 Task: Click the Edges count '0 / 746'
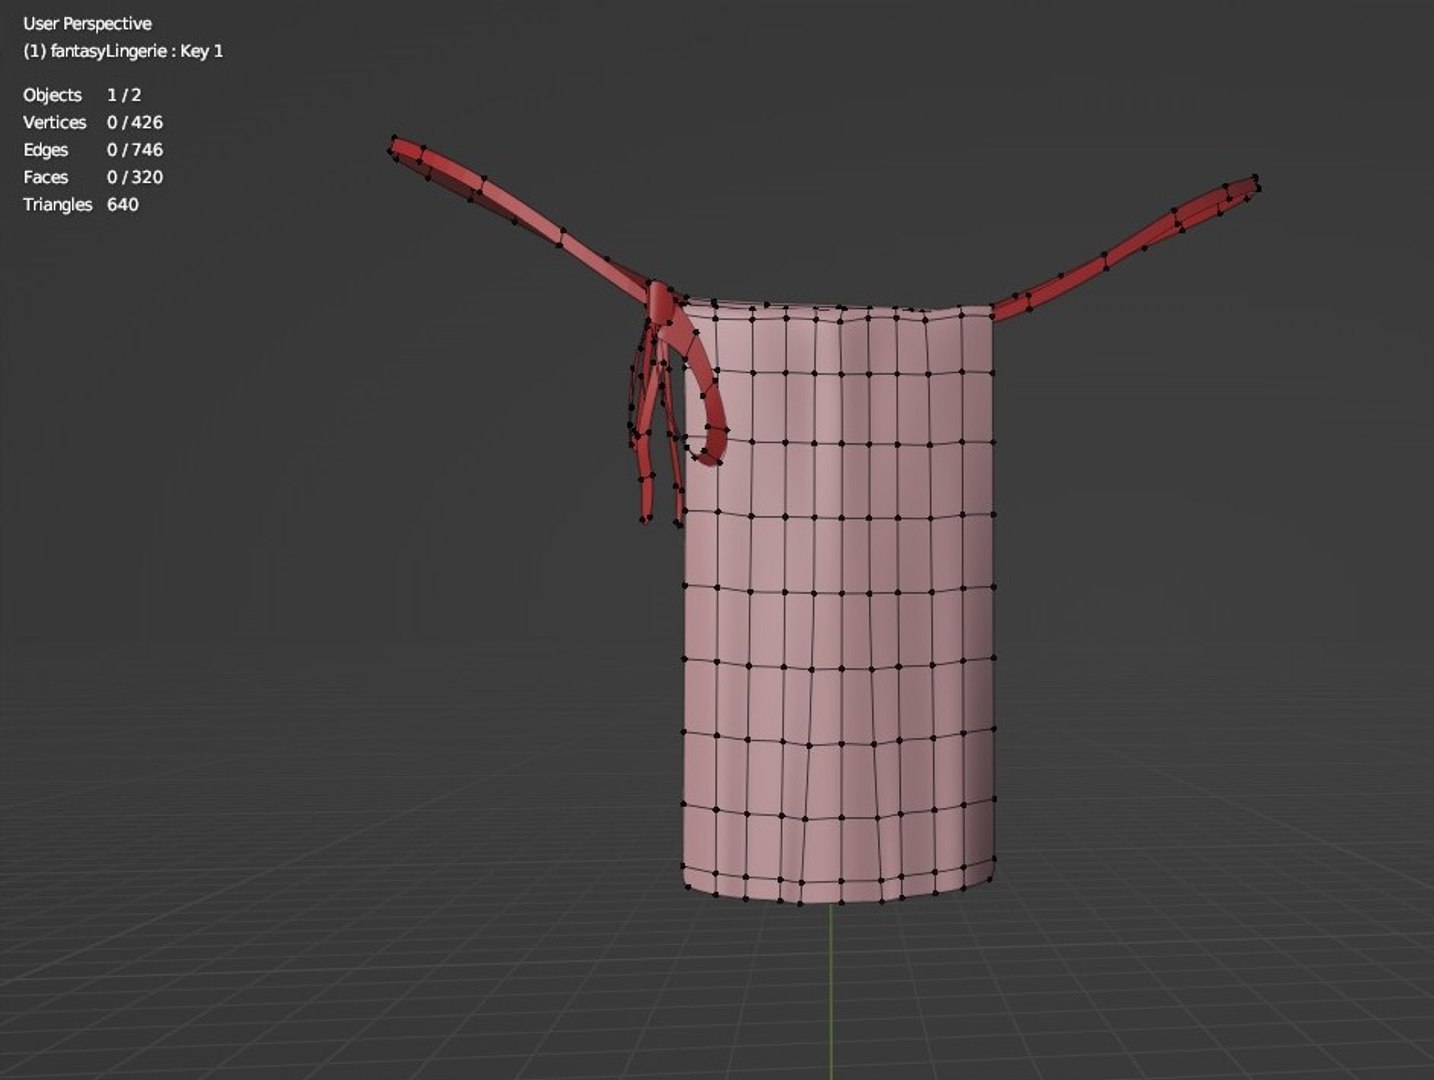[135, 149]
